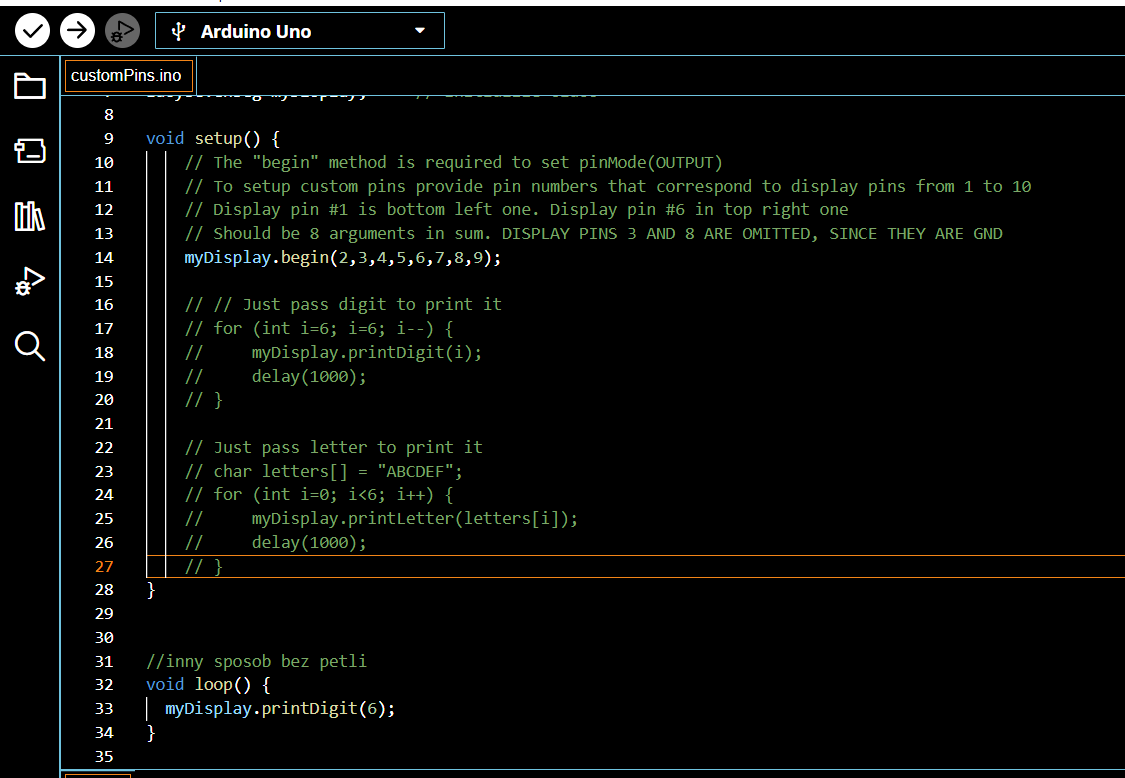The image size is (1125, 778).
Task: Click comment about the "begin" method on line 10
Action: tap(453, 162)
